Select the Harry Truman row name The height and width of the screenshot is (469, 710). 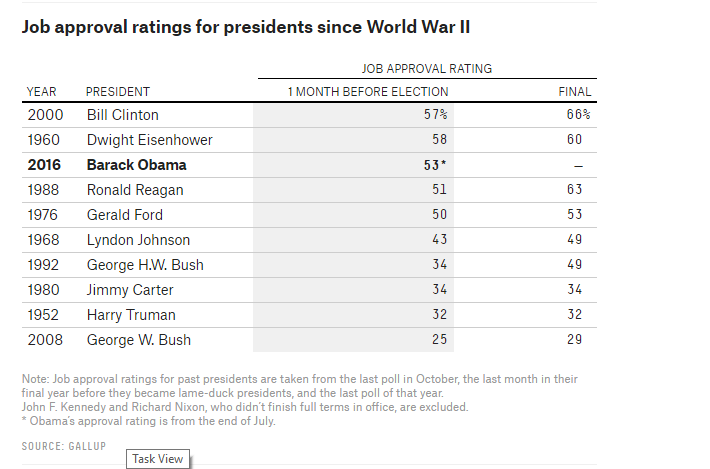pos(130,315)
